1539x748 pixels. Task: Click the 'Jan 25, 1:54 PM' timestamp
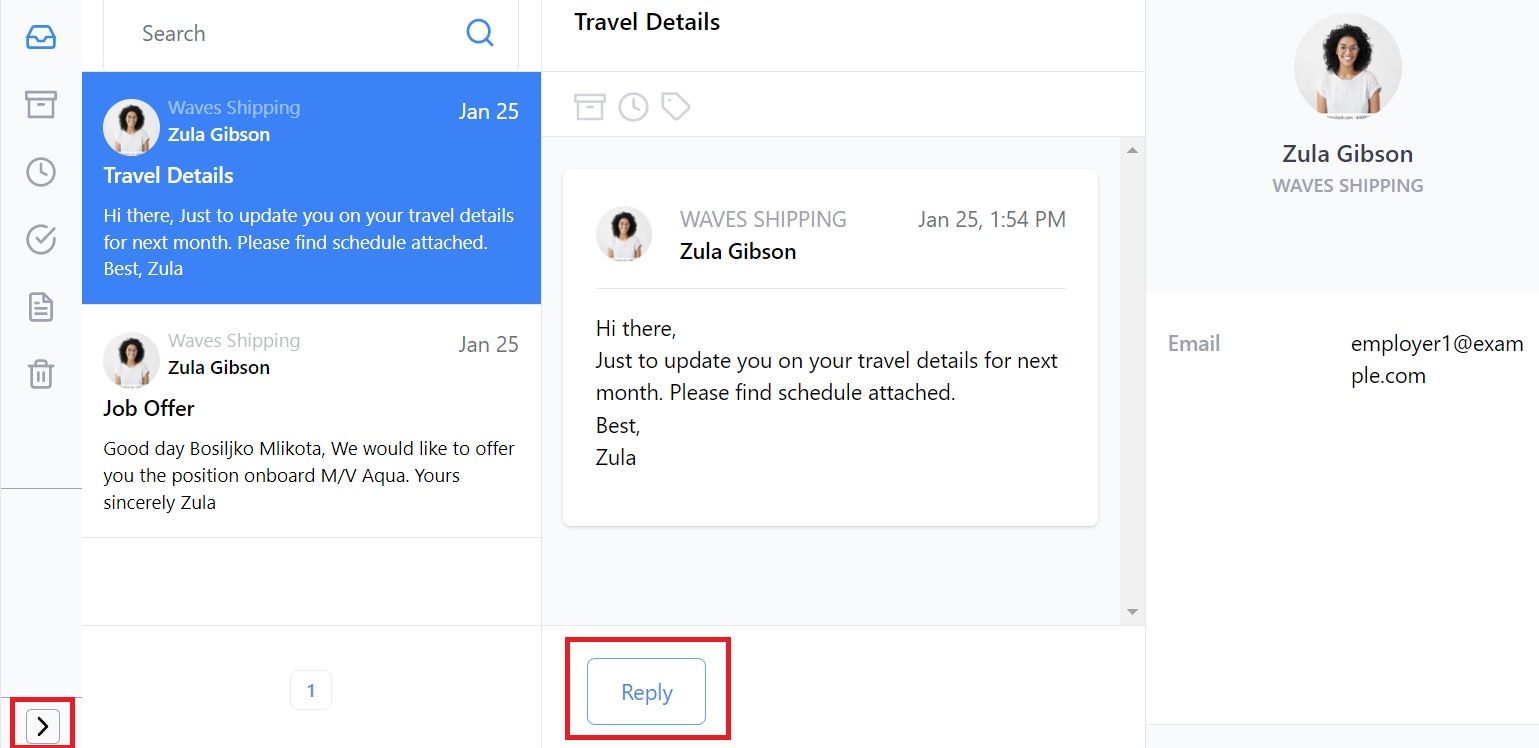992,219
